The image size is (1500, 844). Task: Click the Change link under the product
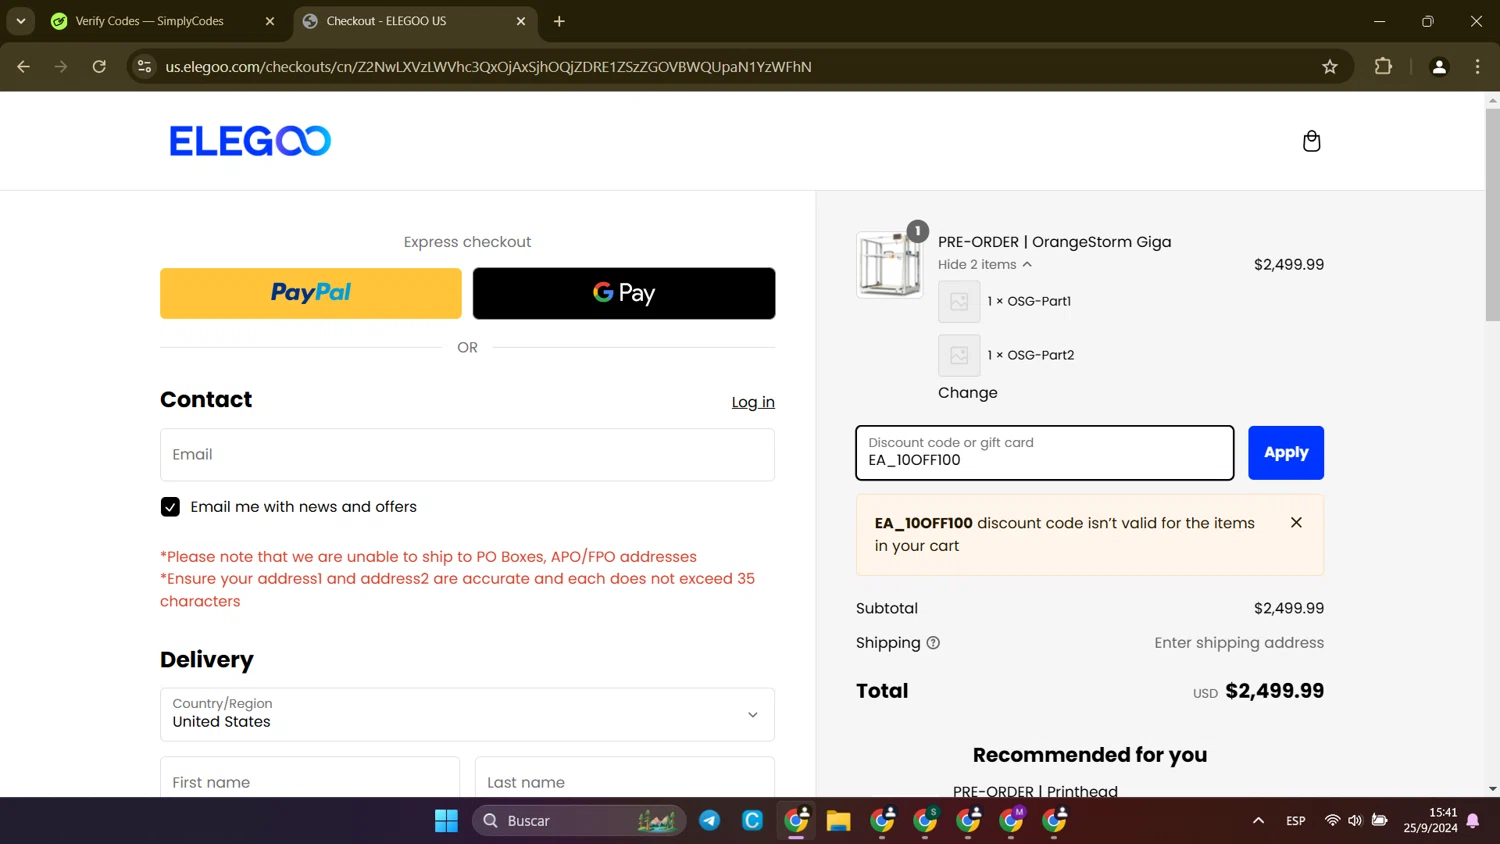[968, 393]
